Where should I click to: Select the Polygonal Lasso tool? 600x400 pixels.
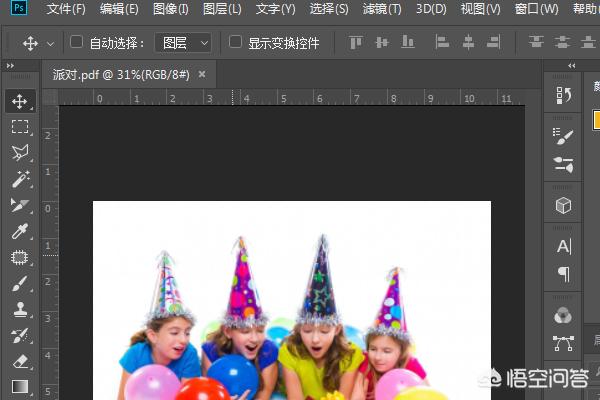pyautogui.click(x=19, y=153)
